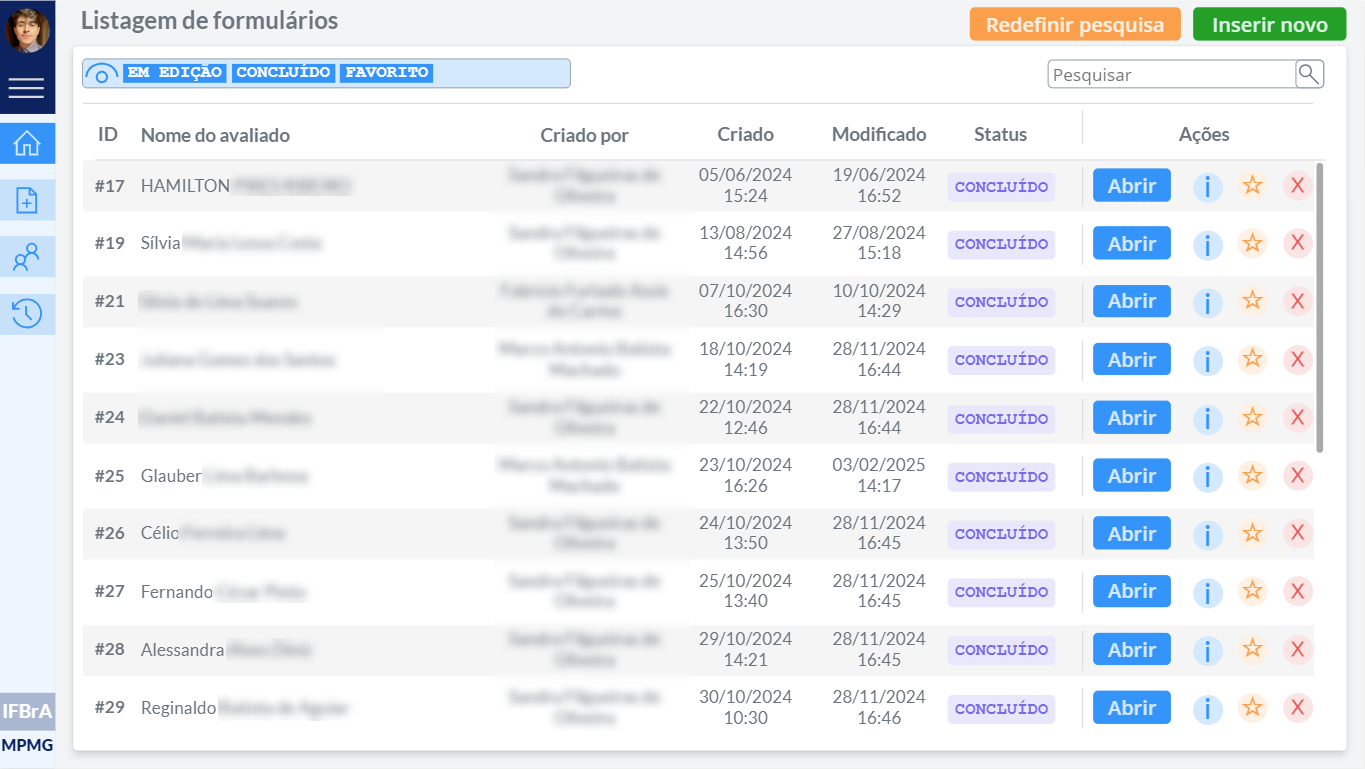This screenshot has width=1365, height=769.
Task: Click the Status column header
Action: click(x=1000, y=134)
